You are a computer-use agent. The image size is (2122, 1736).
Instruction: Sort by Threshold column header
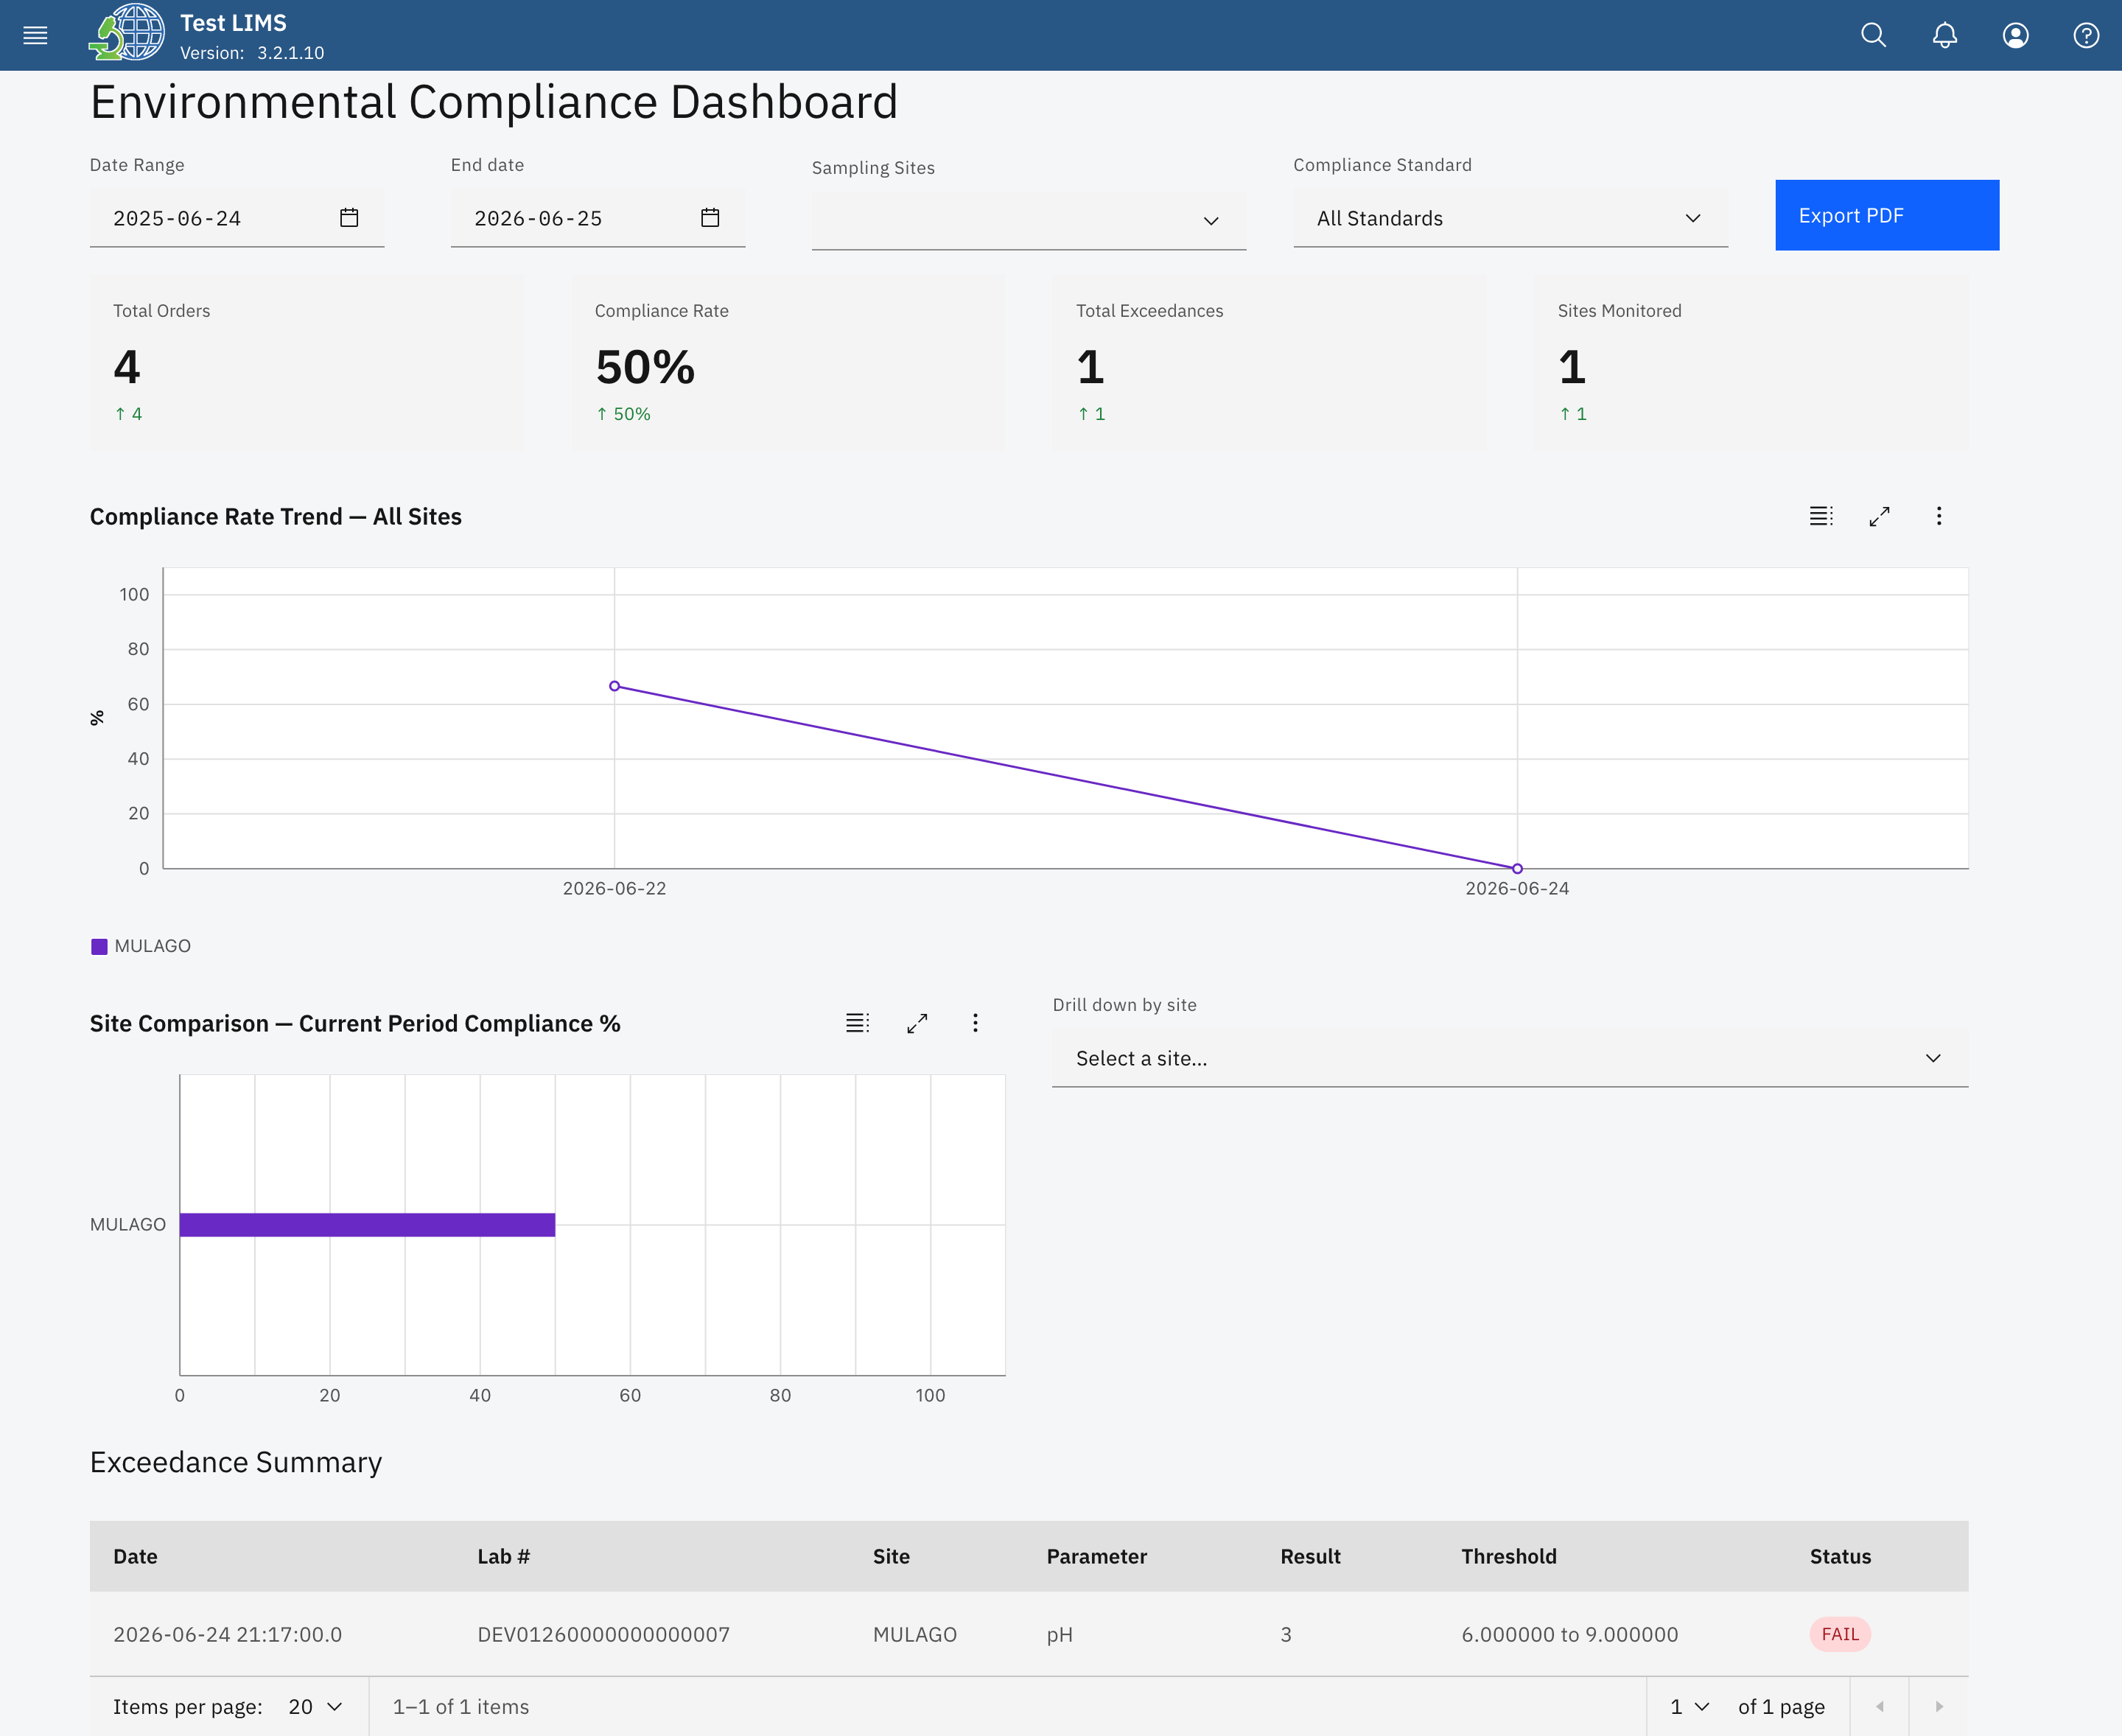[1509, 1556]
